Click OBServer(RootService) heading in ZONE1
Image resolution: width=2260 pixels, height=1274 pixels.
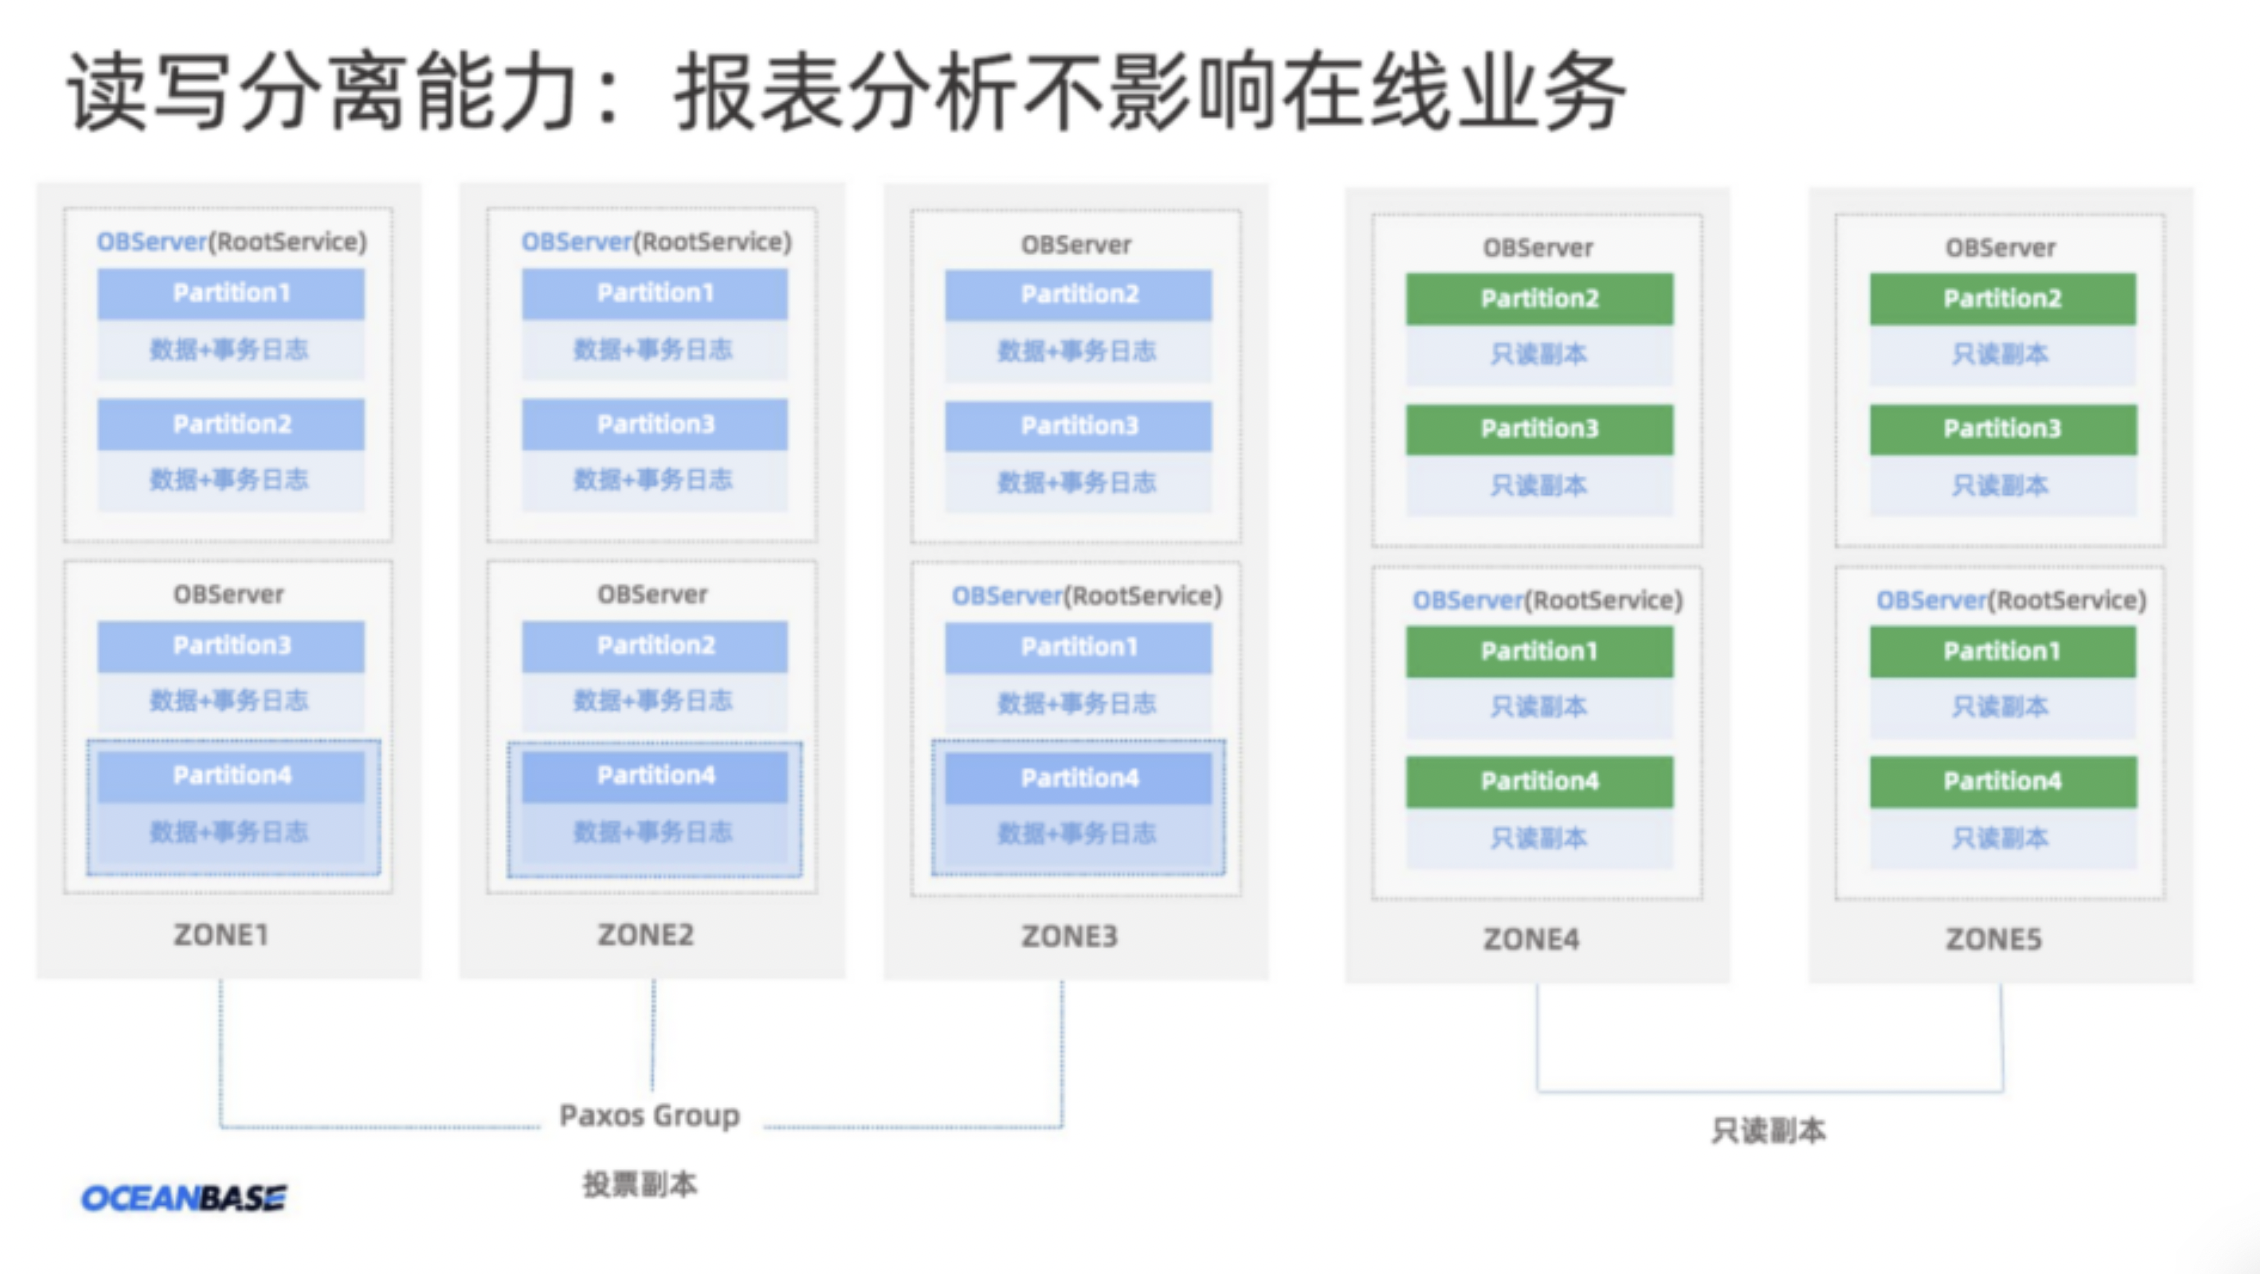231,241
